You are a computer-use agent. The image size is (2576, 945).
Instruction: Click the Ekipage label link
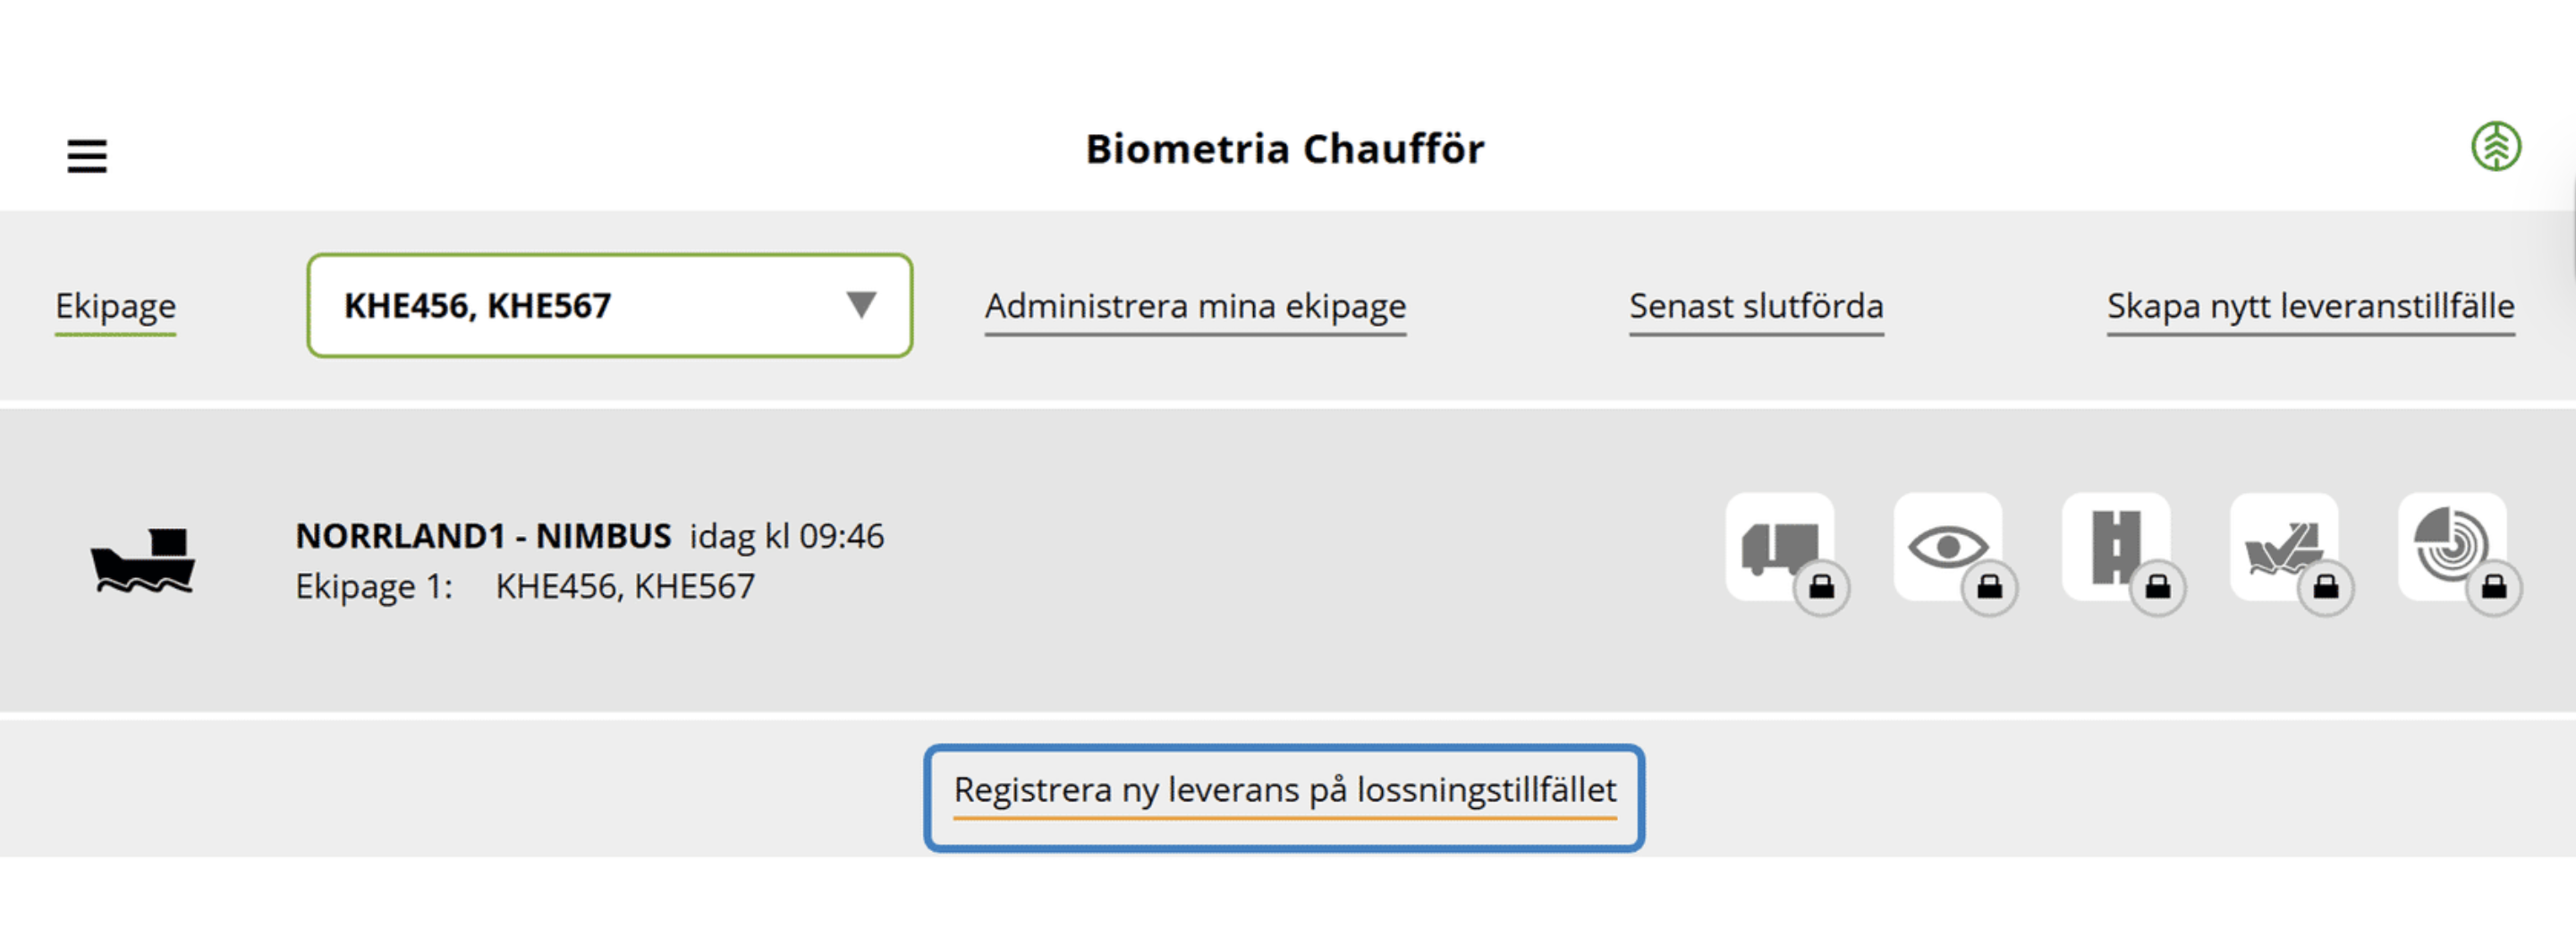click(x=115, y=306)
